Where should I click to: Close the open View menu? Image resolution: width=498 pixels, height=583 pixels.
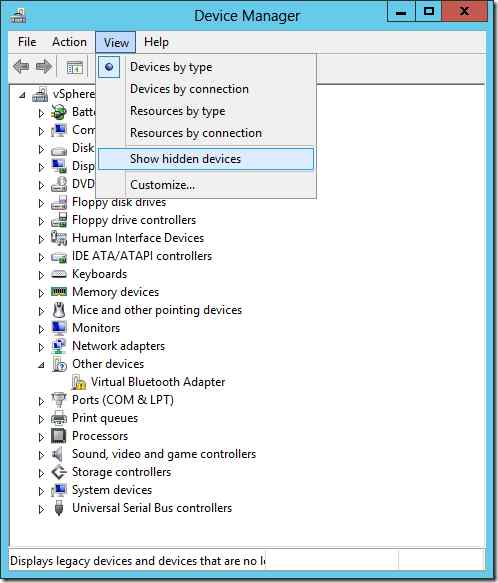coord(116,42)
